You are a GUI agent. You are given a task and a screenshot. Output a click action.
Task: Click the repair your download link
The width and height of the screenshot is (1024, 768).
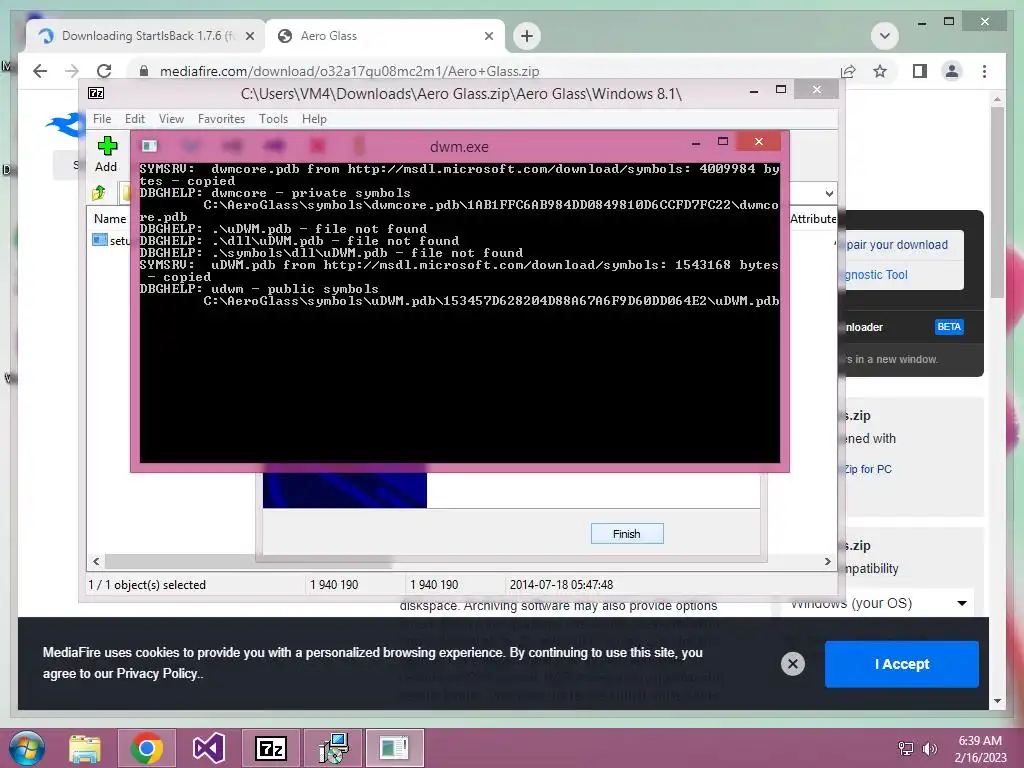(897, 245)
